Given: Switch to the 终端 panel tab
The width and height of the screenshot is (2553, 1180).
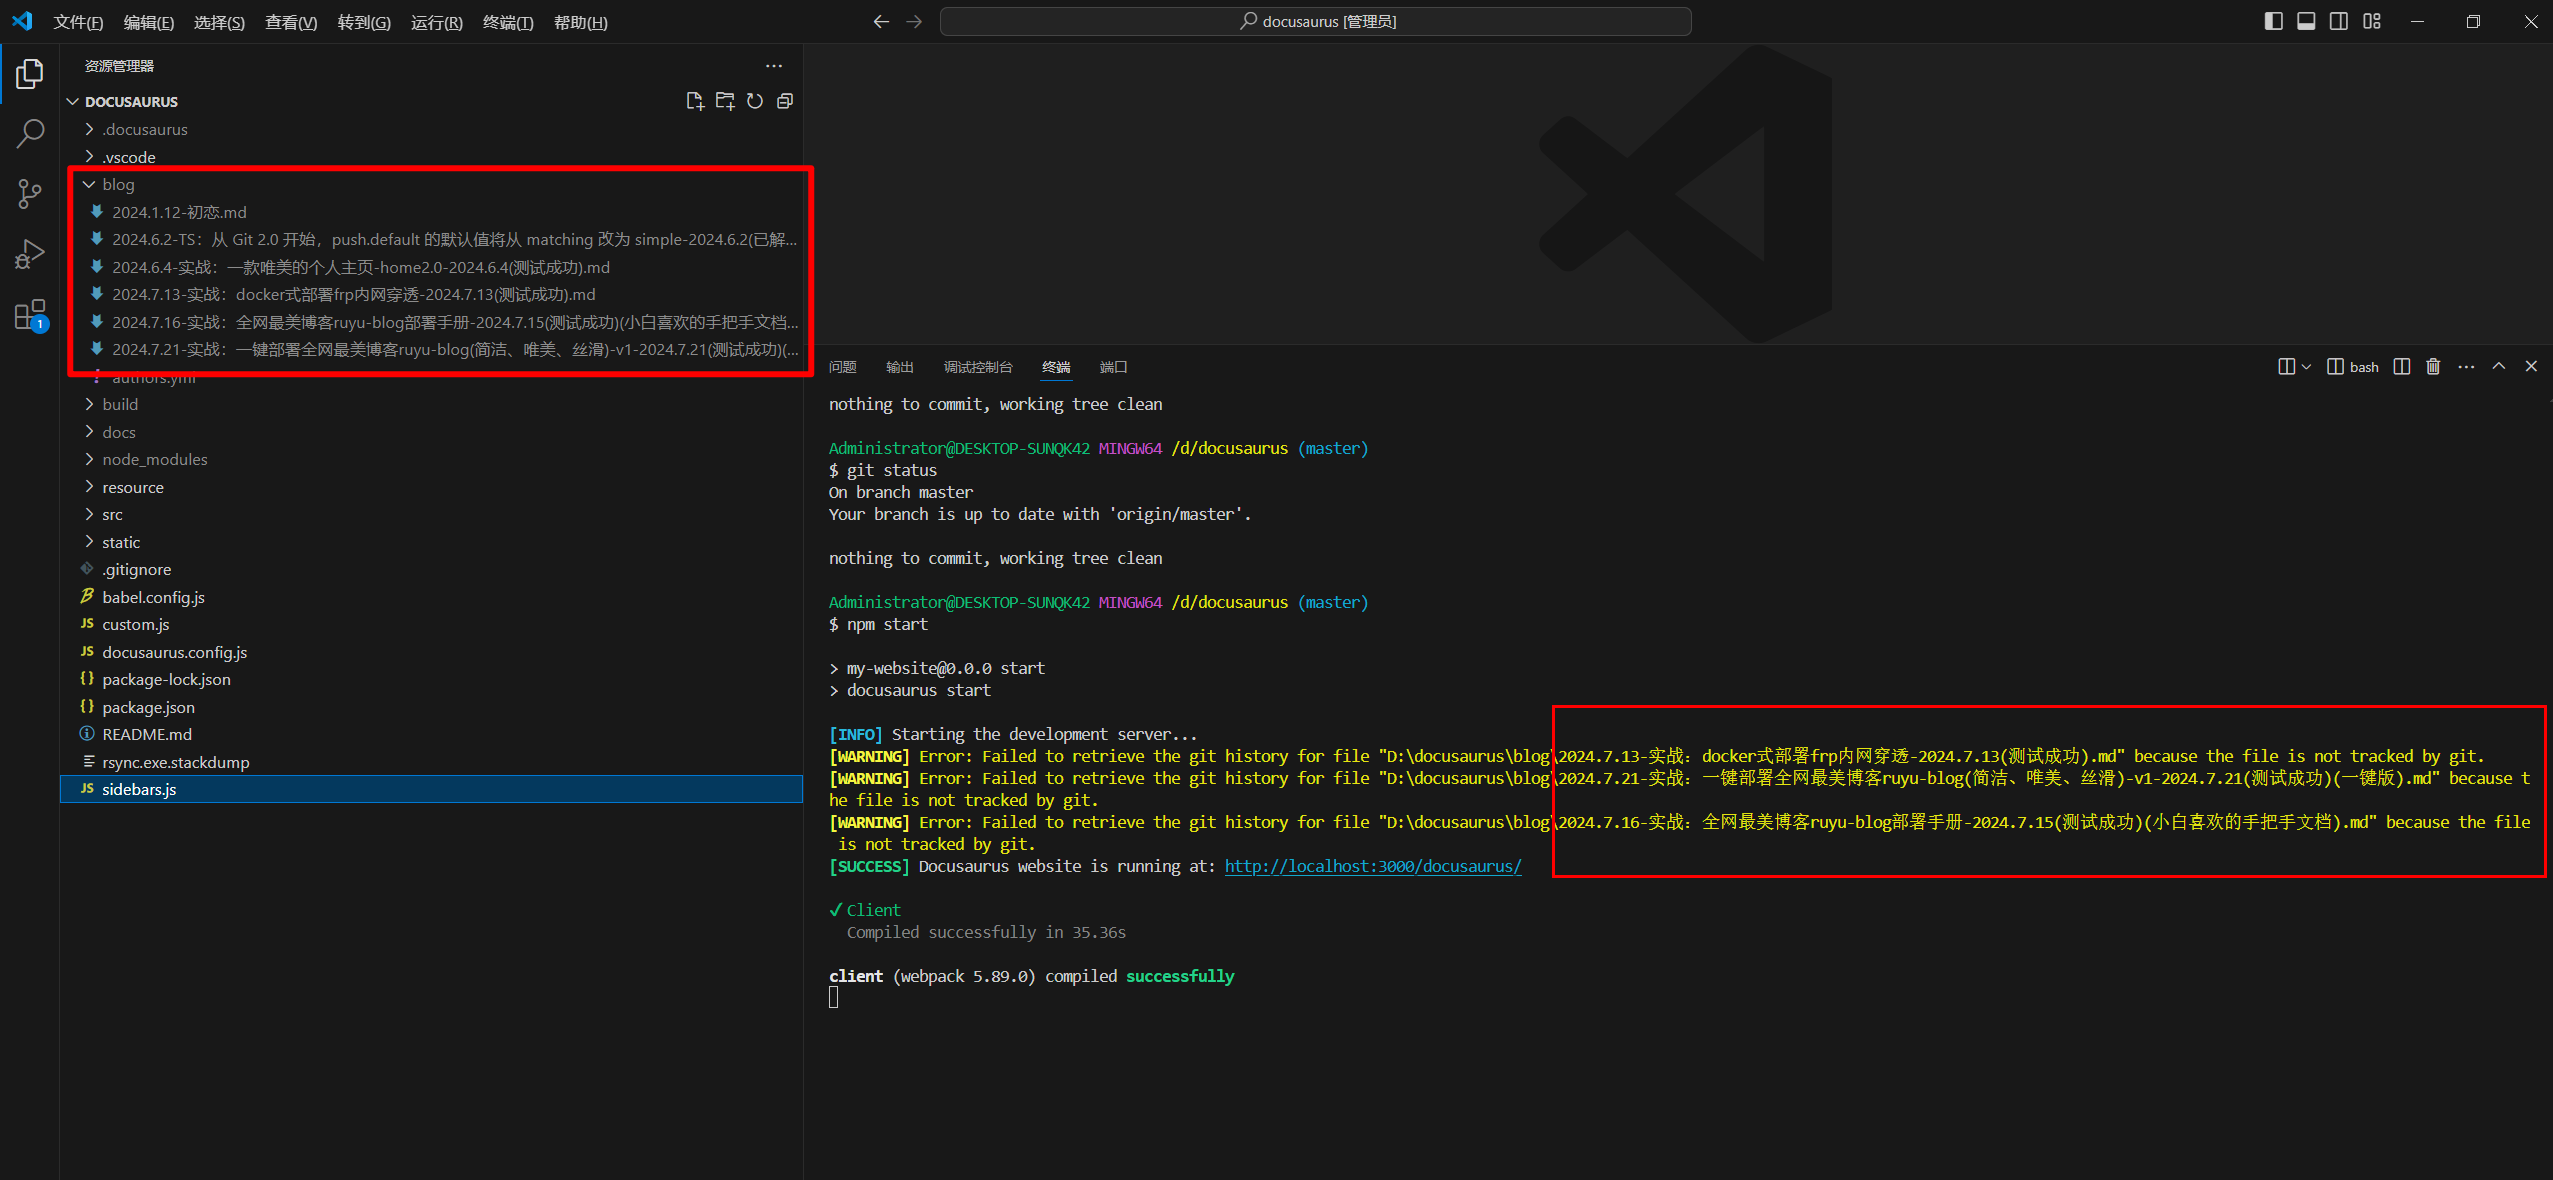Looking at the screenshot, I should click(x=1056, y=367).
